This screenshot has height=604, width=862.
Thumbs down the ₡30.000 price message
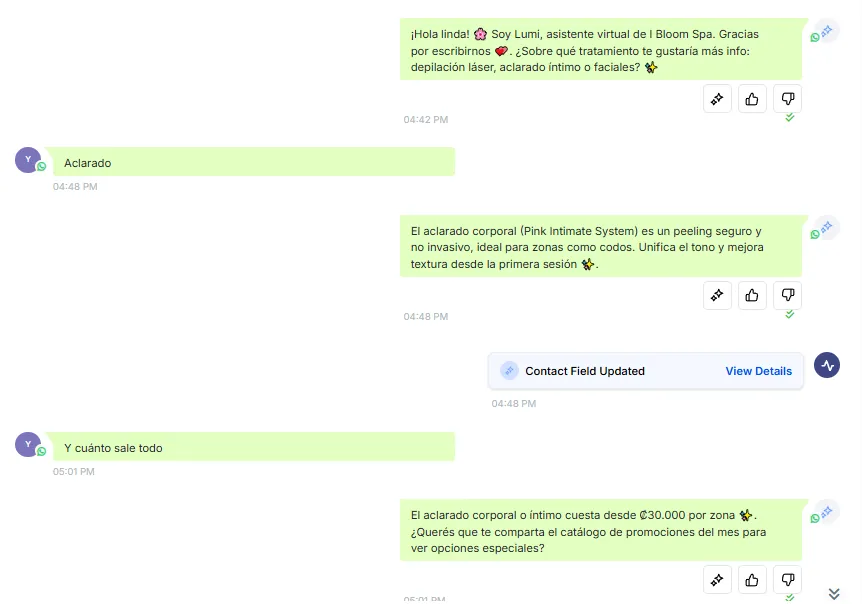(787, 580)
